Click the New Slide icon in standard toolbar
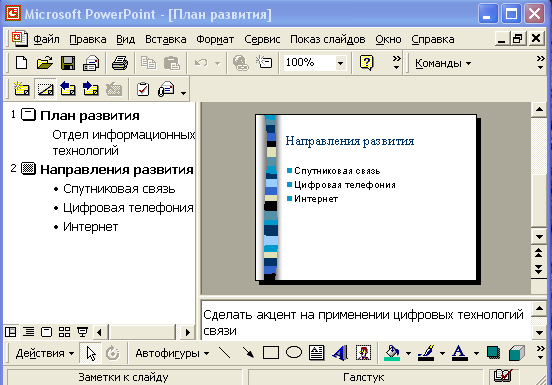The width and height of the screenshot is (552, 385). pos(264,63)
